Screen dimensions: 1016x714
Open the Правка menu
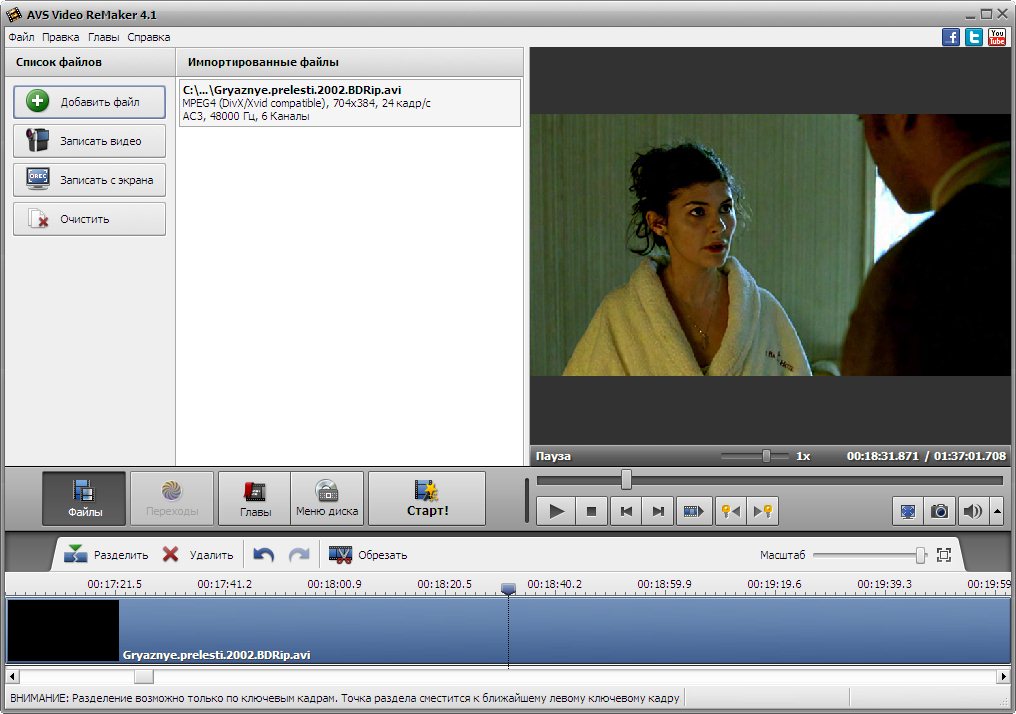pos(60,37)
